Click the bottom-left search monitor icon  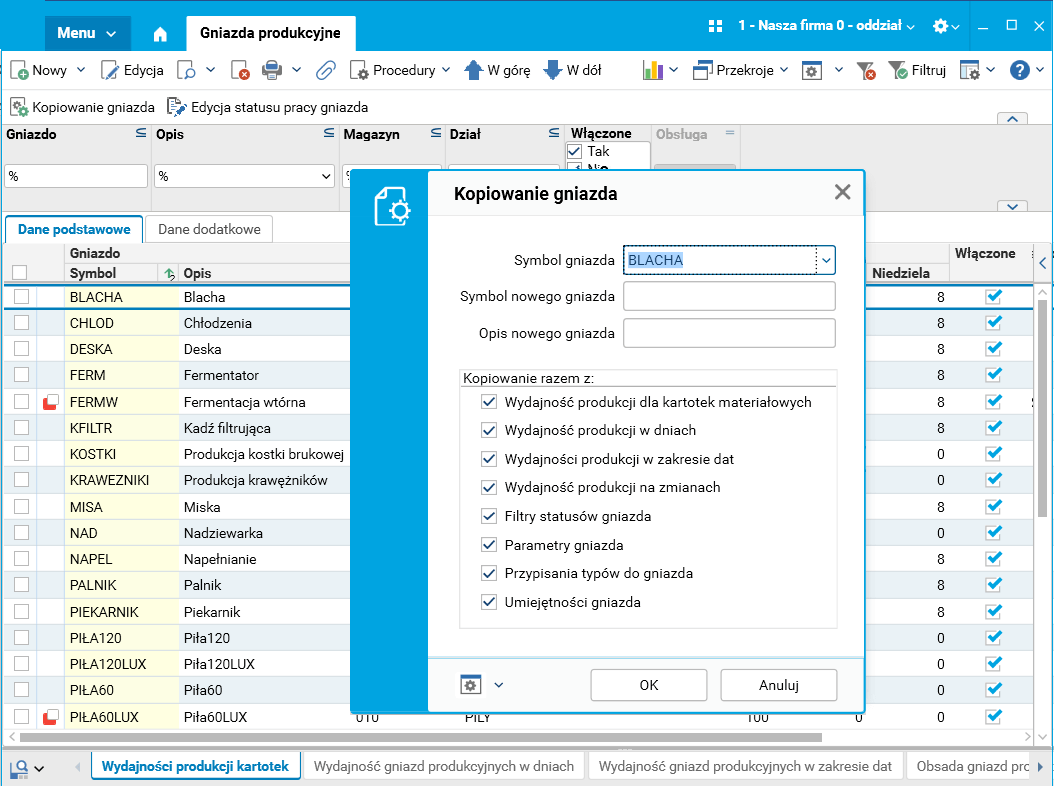coord(19,769)
